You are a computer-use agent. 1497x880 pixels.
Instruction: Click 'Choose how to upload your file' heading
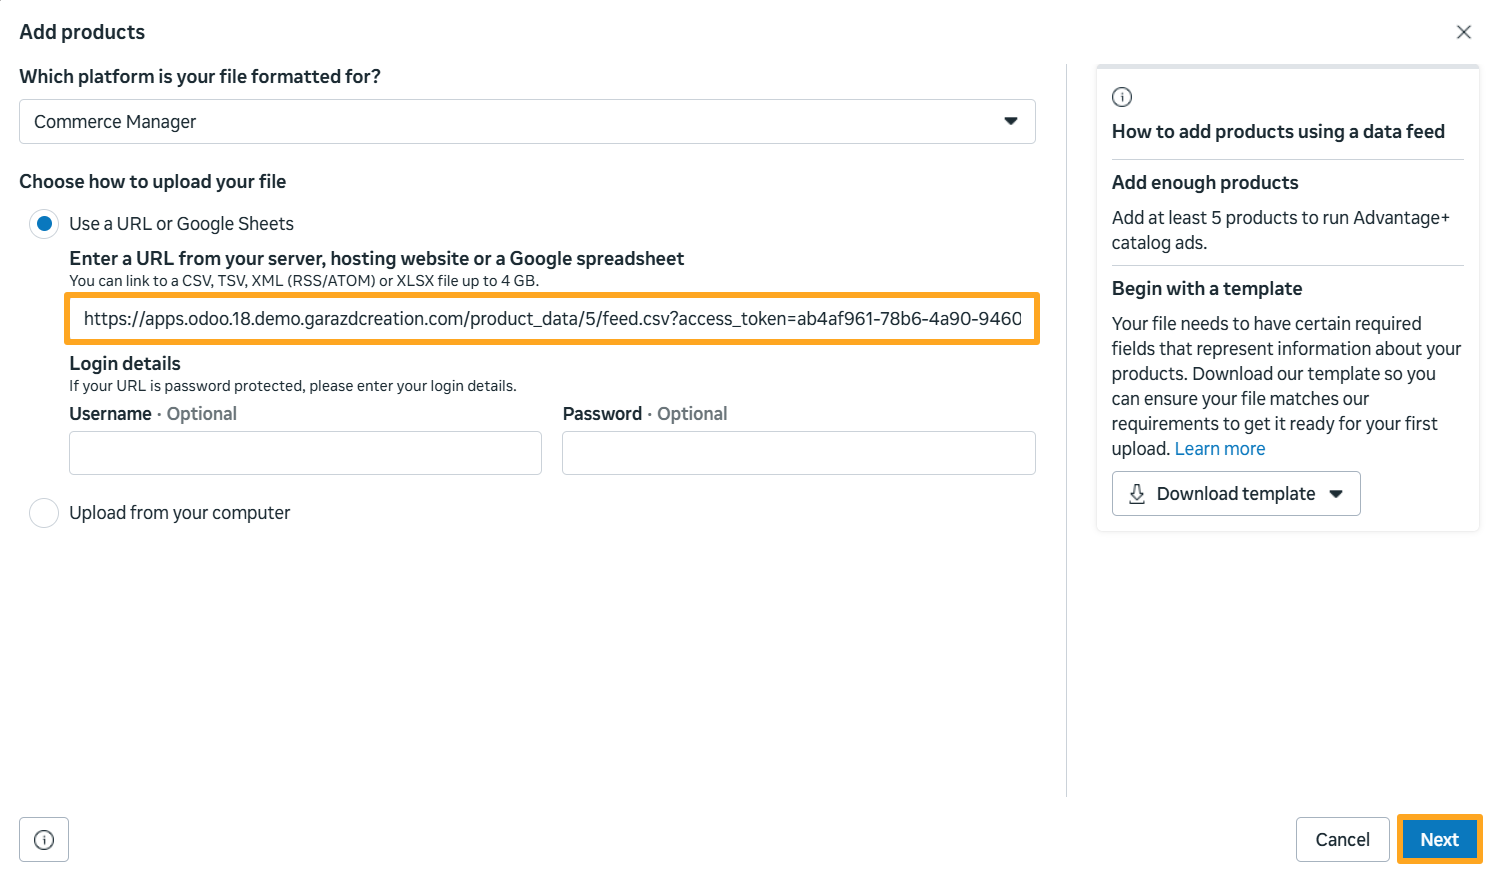coord(153,182)
